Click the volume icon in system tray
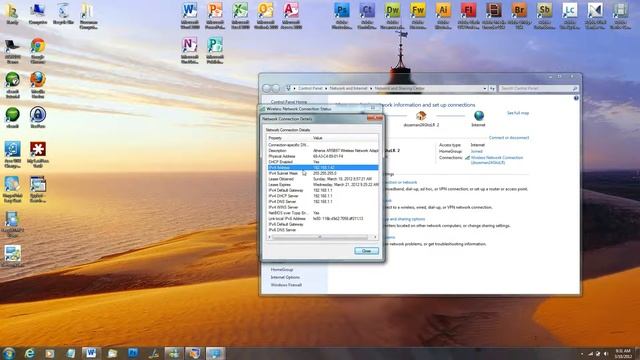640x360 pixels. point(605,353)
